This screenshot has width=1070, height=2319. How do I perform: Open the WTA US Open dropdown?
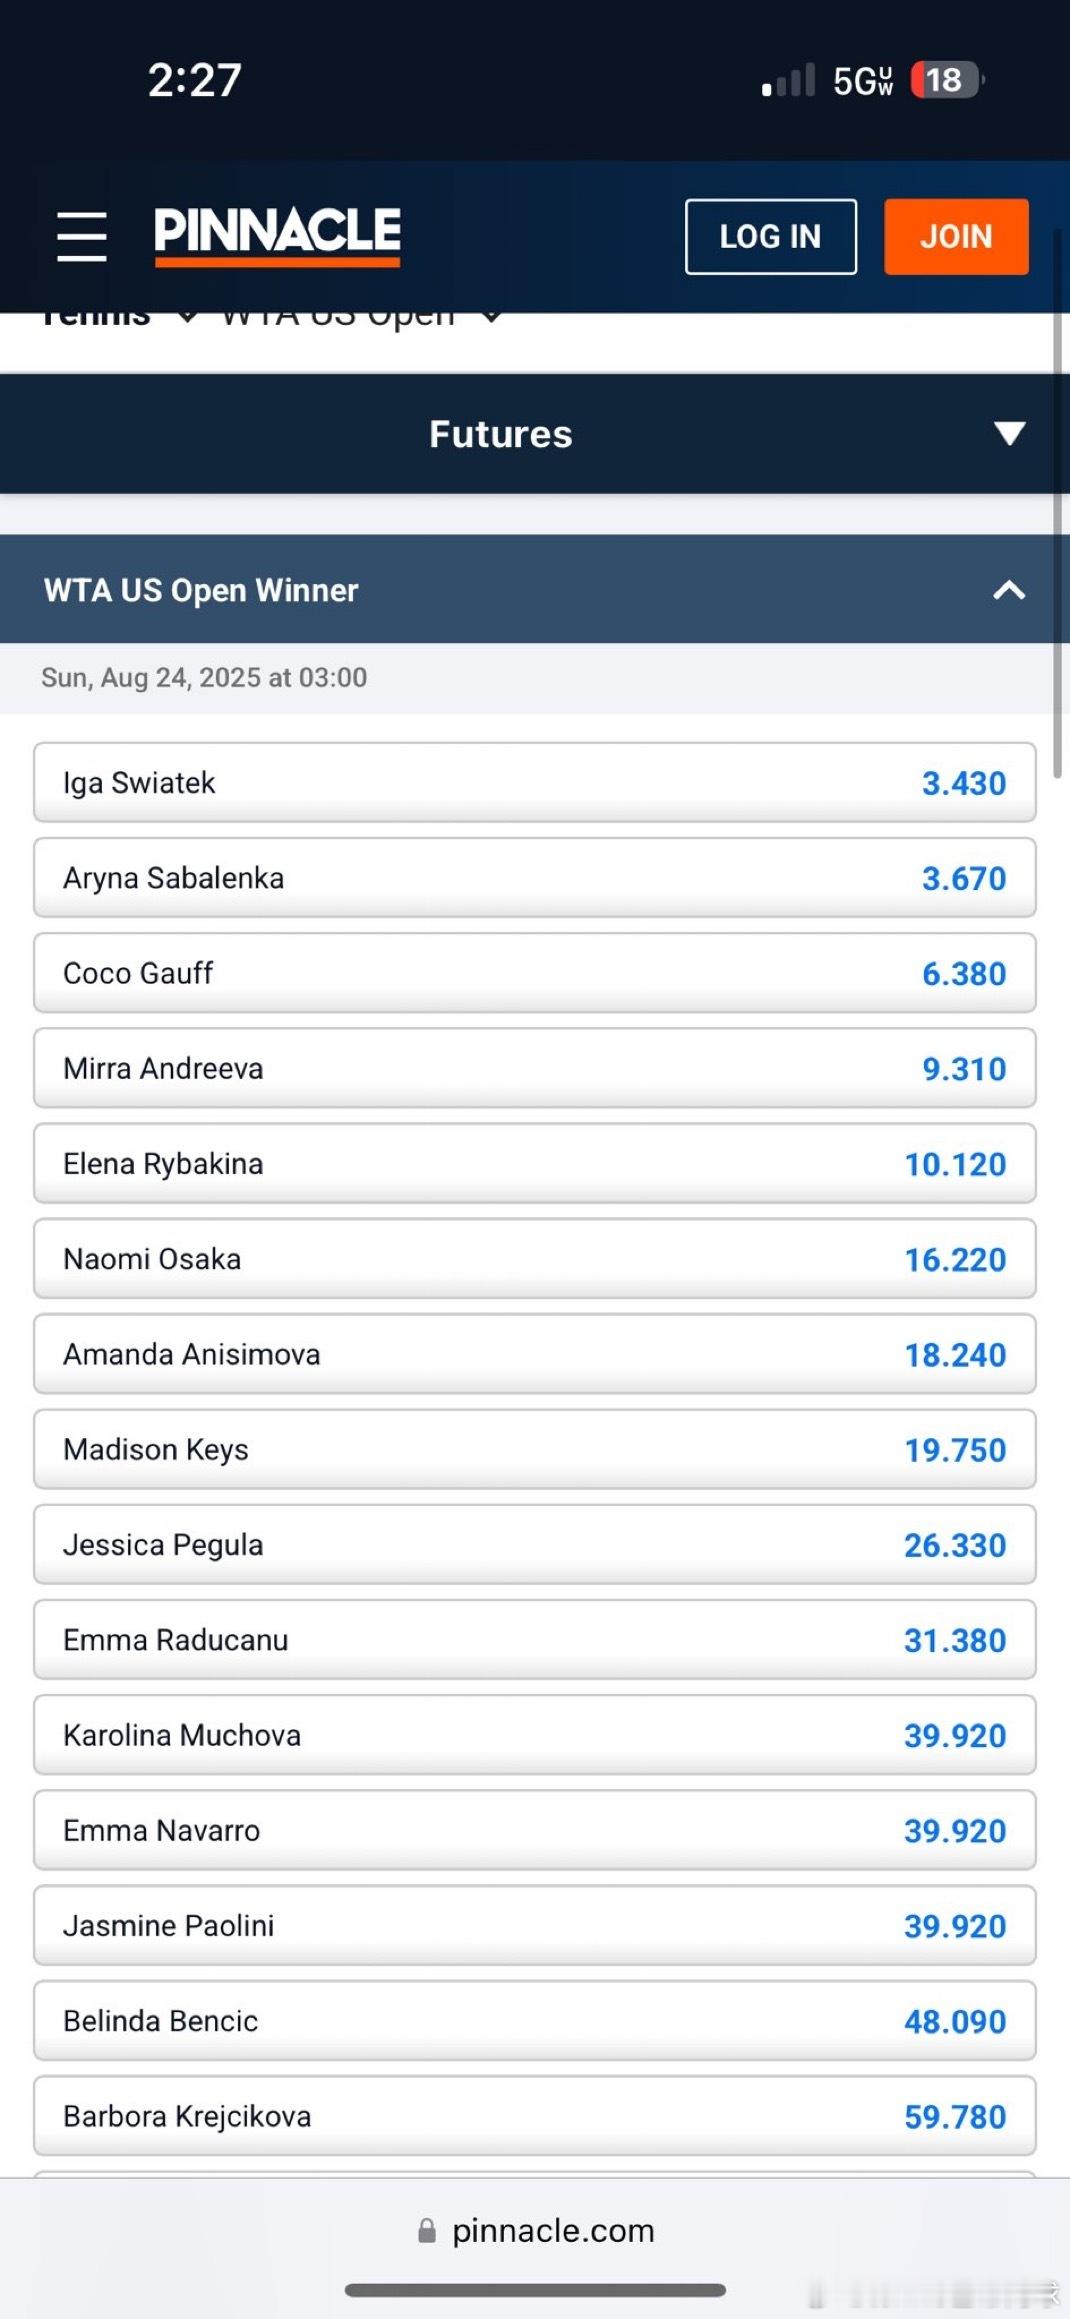[360, 317]
